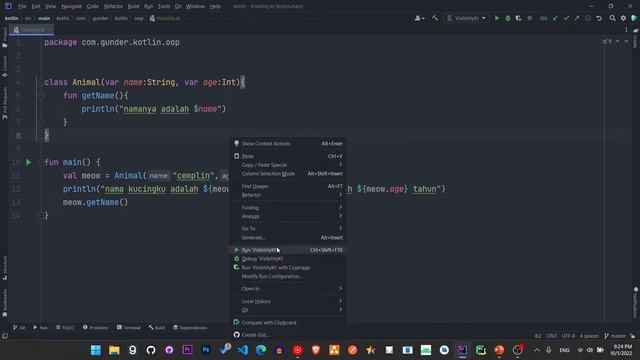Select Find Usages in the context menu
The height and width of the screenshot is (360, 640).
(x=288, y=187)
